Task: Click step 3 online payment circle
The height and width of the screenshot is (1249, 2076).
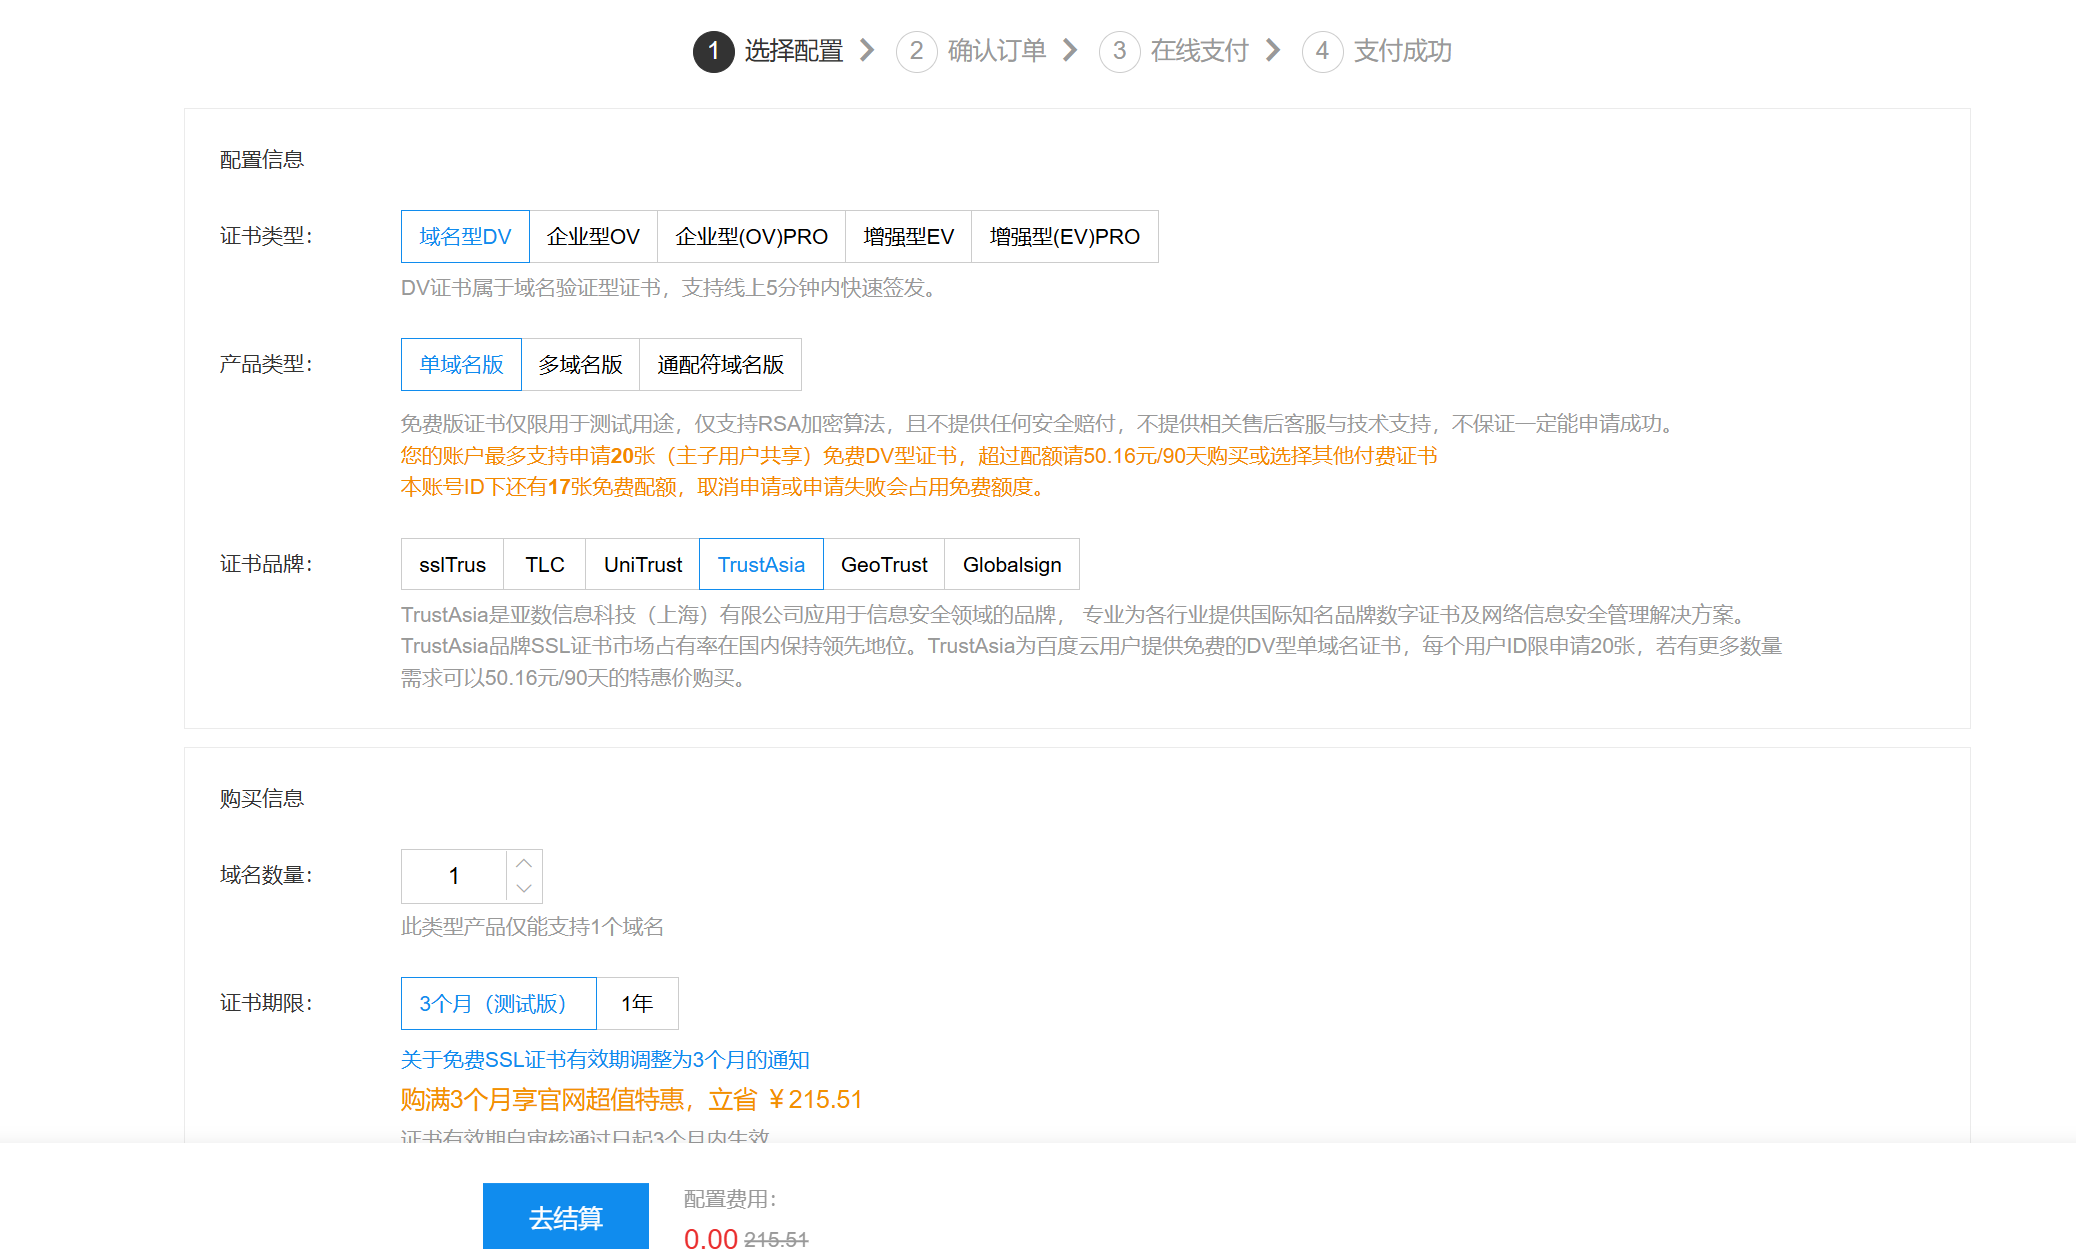Action: (x=1119, y=51)
